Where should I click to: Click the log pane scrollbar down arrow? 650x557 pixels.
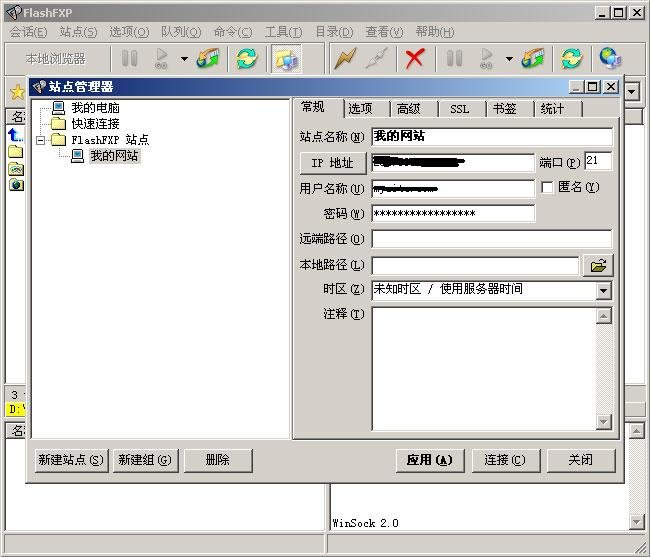[x=636, y=522]
